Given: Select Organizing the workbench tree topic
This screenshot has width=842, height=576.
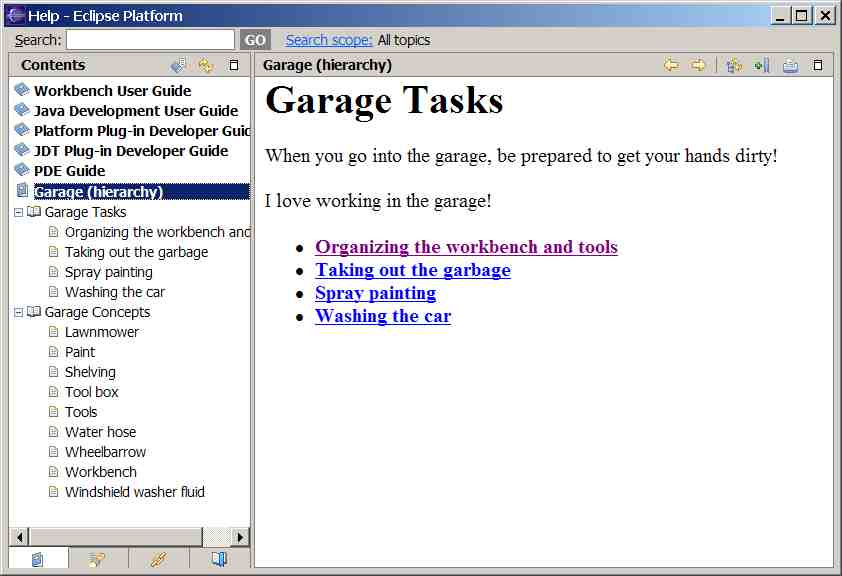Looking at the screenshot, I should (x=157, y=232).
